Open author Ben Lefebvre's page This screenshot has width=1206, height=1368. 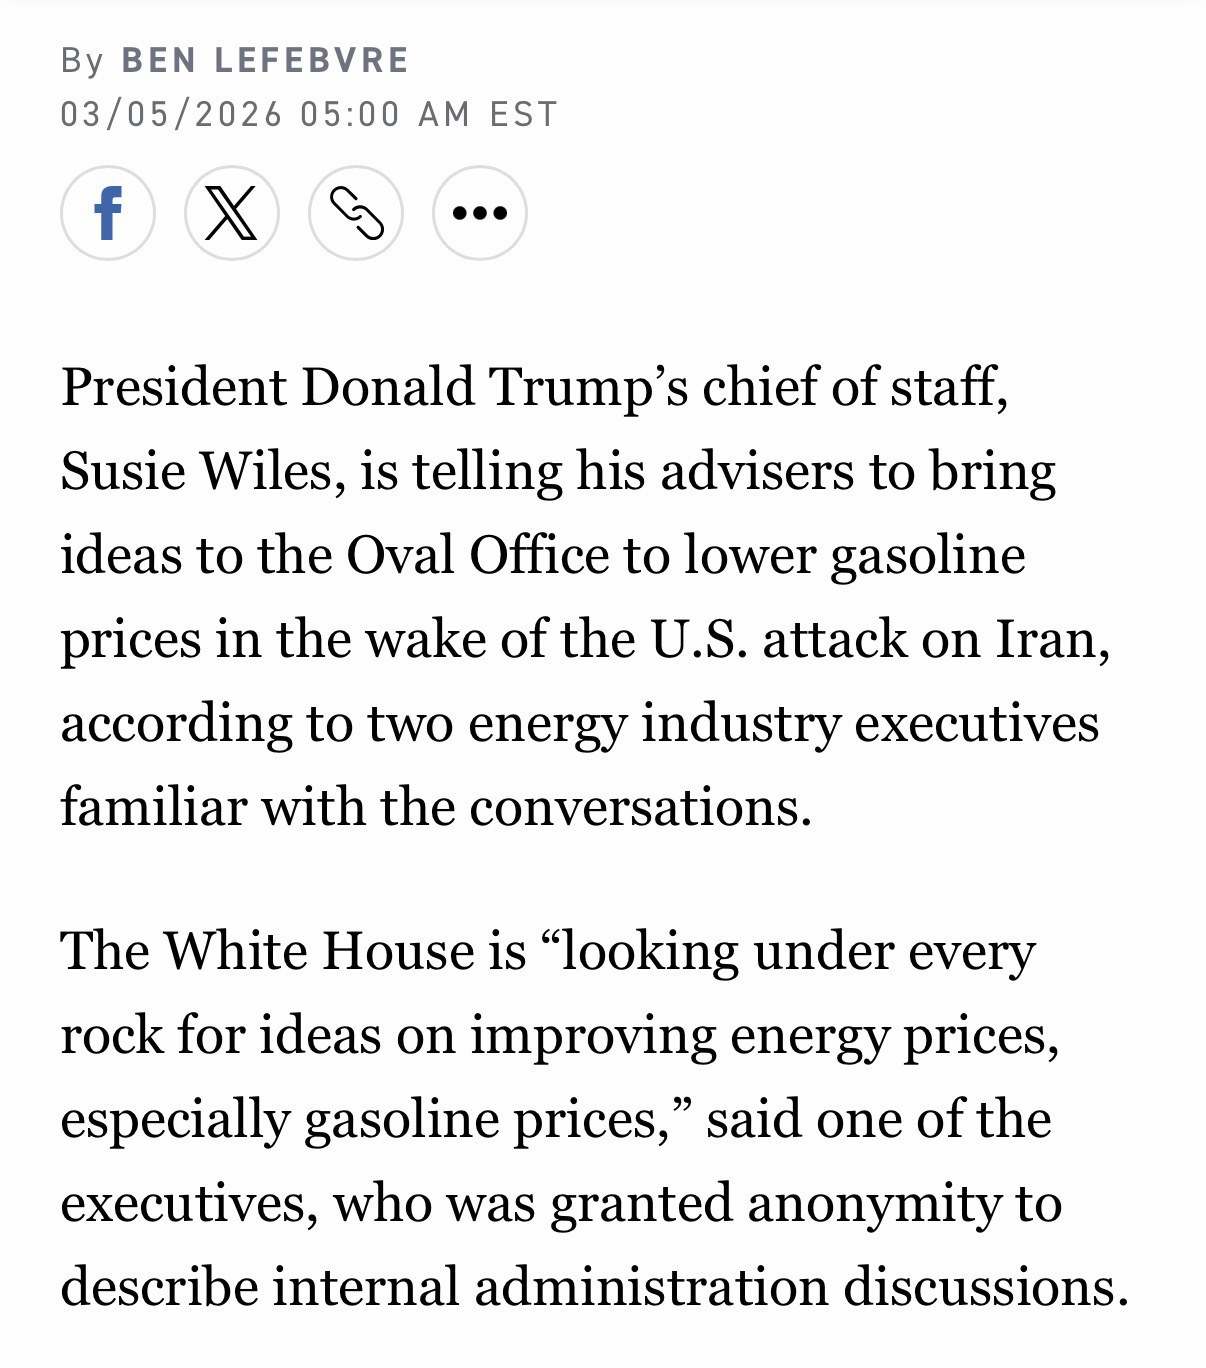coord(265,60)
